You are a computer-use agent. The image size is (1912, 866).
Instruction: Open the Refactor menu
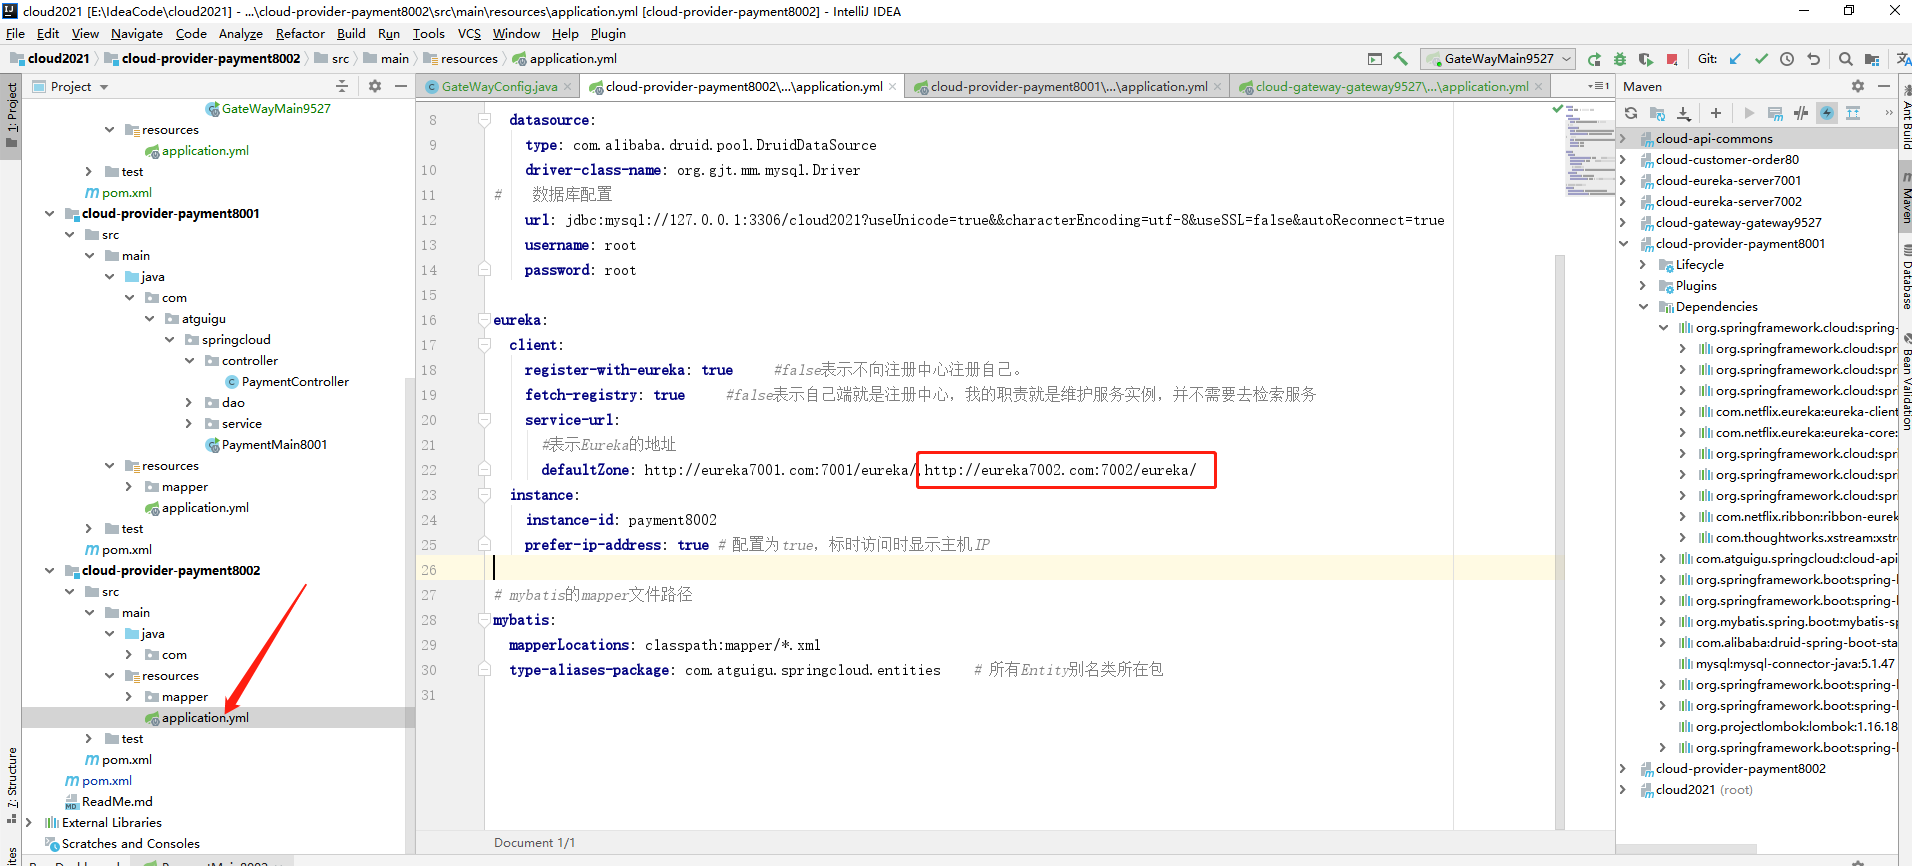tap(300, 33)
